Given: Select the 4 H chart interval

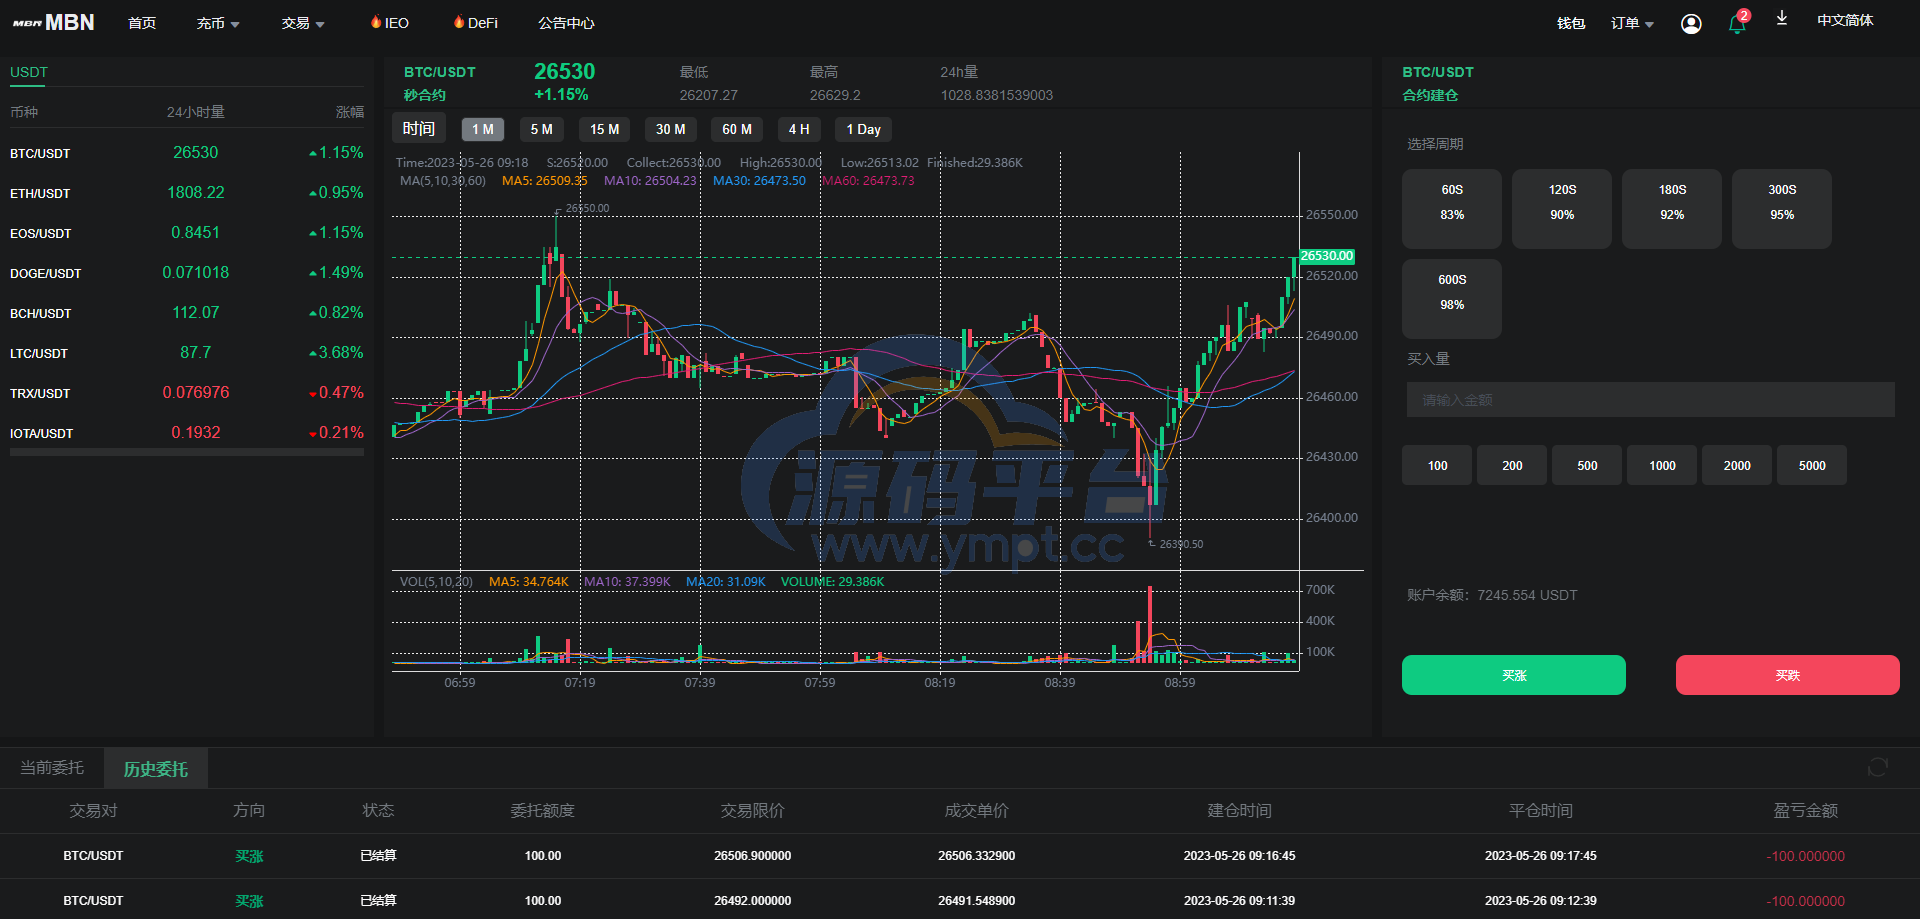Looking at the screenshot, I should (x=799, y=129).
